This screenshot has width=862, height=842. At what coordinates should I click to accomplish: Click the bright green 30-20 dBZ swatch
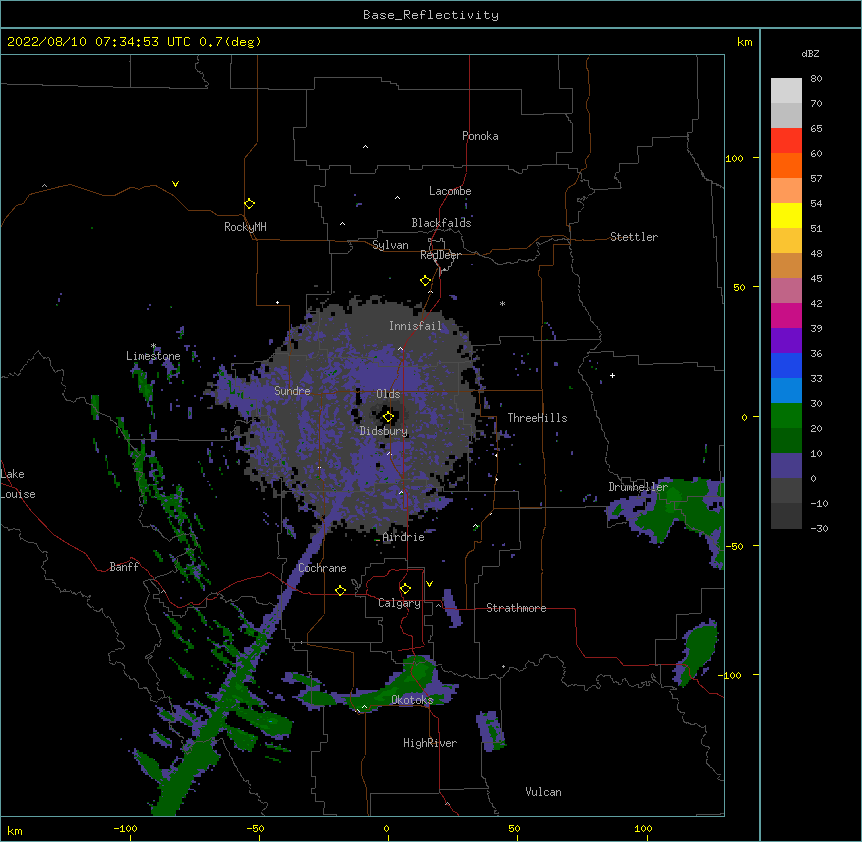click(x=786, y=416)
